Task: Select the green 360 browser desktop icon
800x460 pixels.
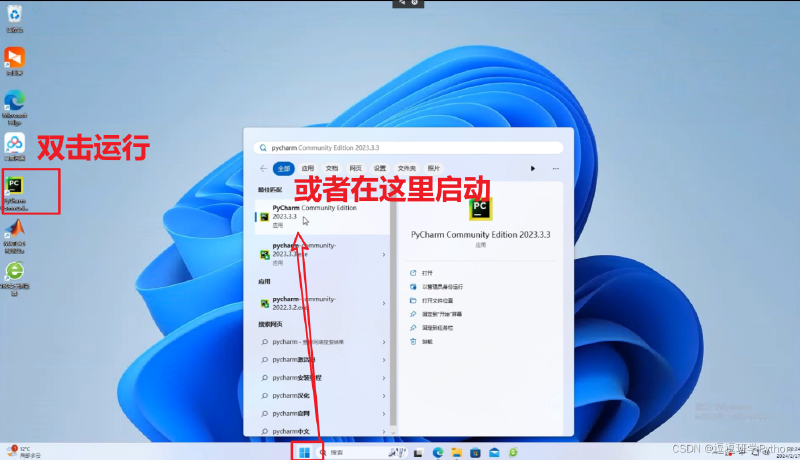Action: (14, 278)
